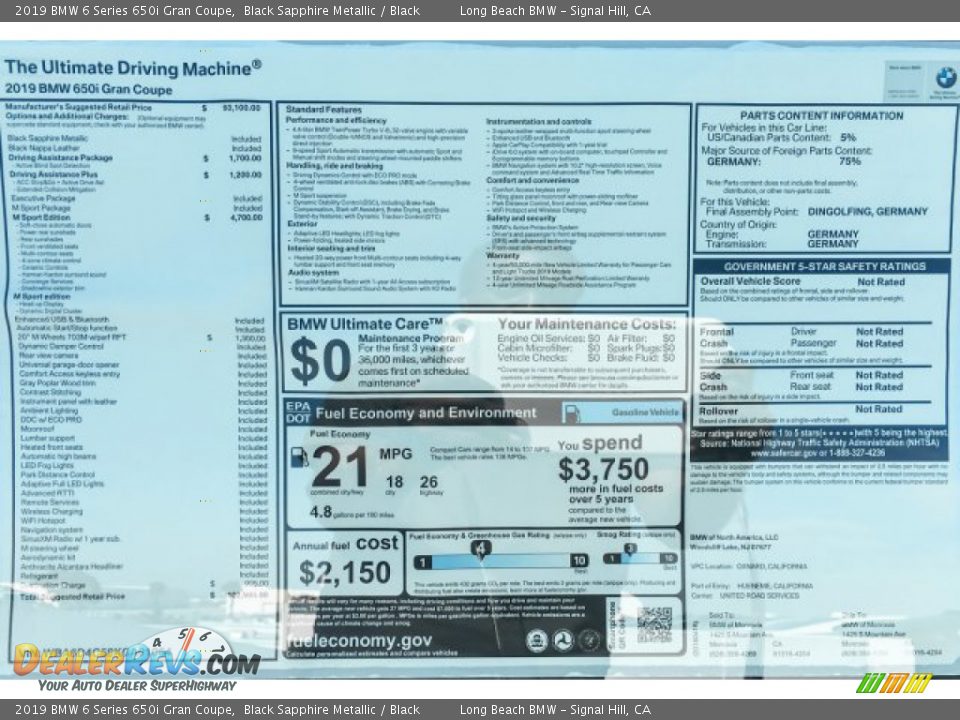
Task: Click the BMW roundel logo
Action: pyautogui.click(x=945, y=77)
